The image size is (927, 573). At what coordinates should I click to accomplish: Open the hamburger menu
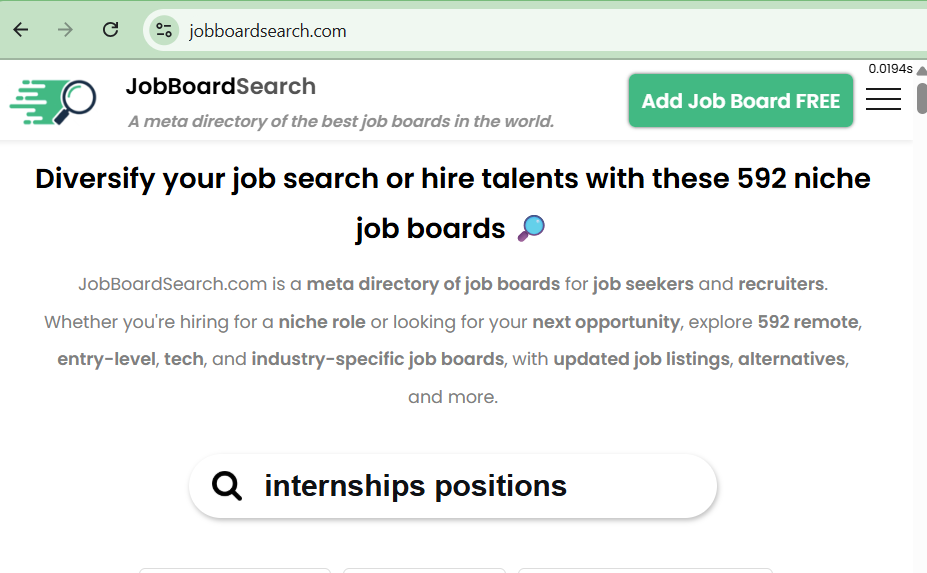tap(883, 100)
